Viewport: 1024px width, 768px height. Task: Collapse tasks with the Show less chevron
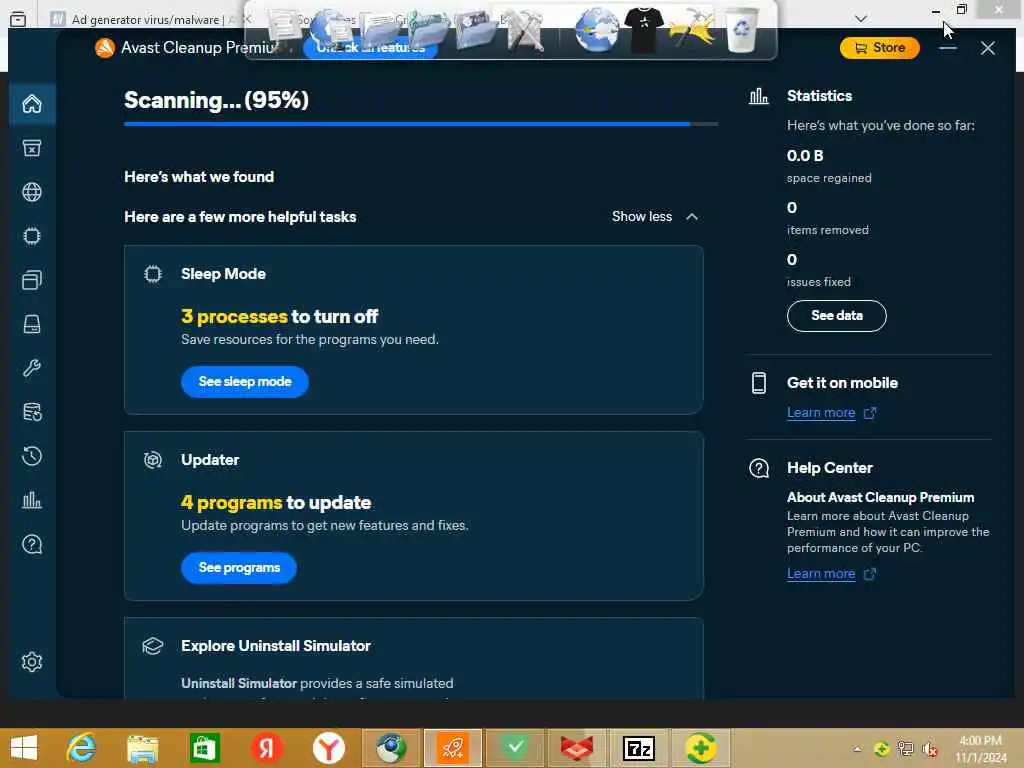point(692,217)
